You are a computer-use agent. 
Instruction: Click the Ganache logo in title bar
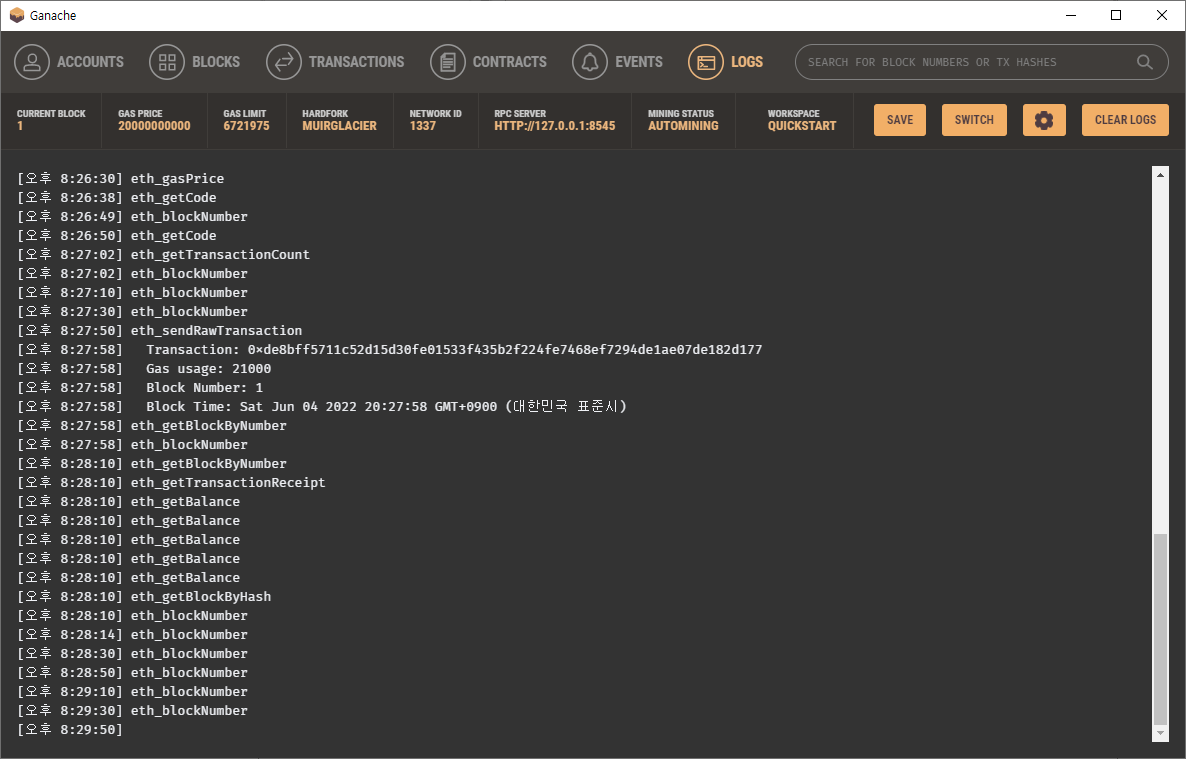(17, 15)
